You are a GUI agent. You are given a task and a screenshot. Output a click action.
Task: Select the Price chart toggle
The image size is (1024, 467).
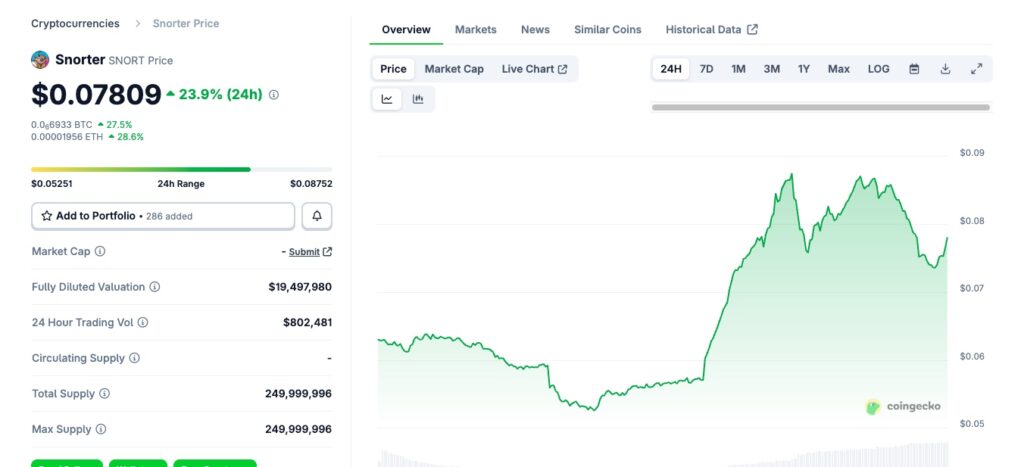pyautogui.click(x=393, y=69)
